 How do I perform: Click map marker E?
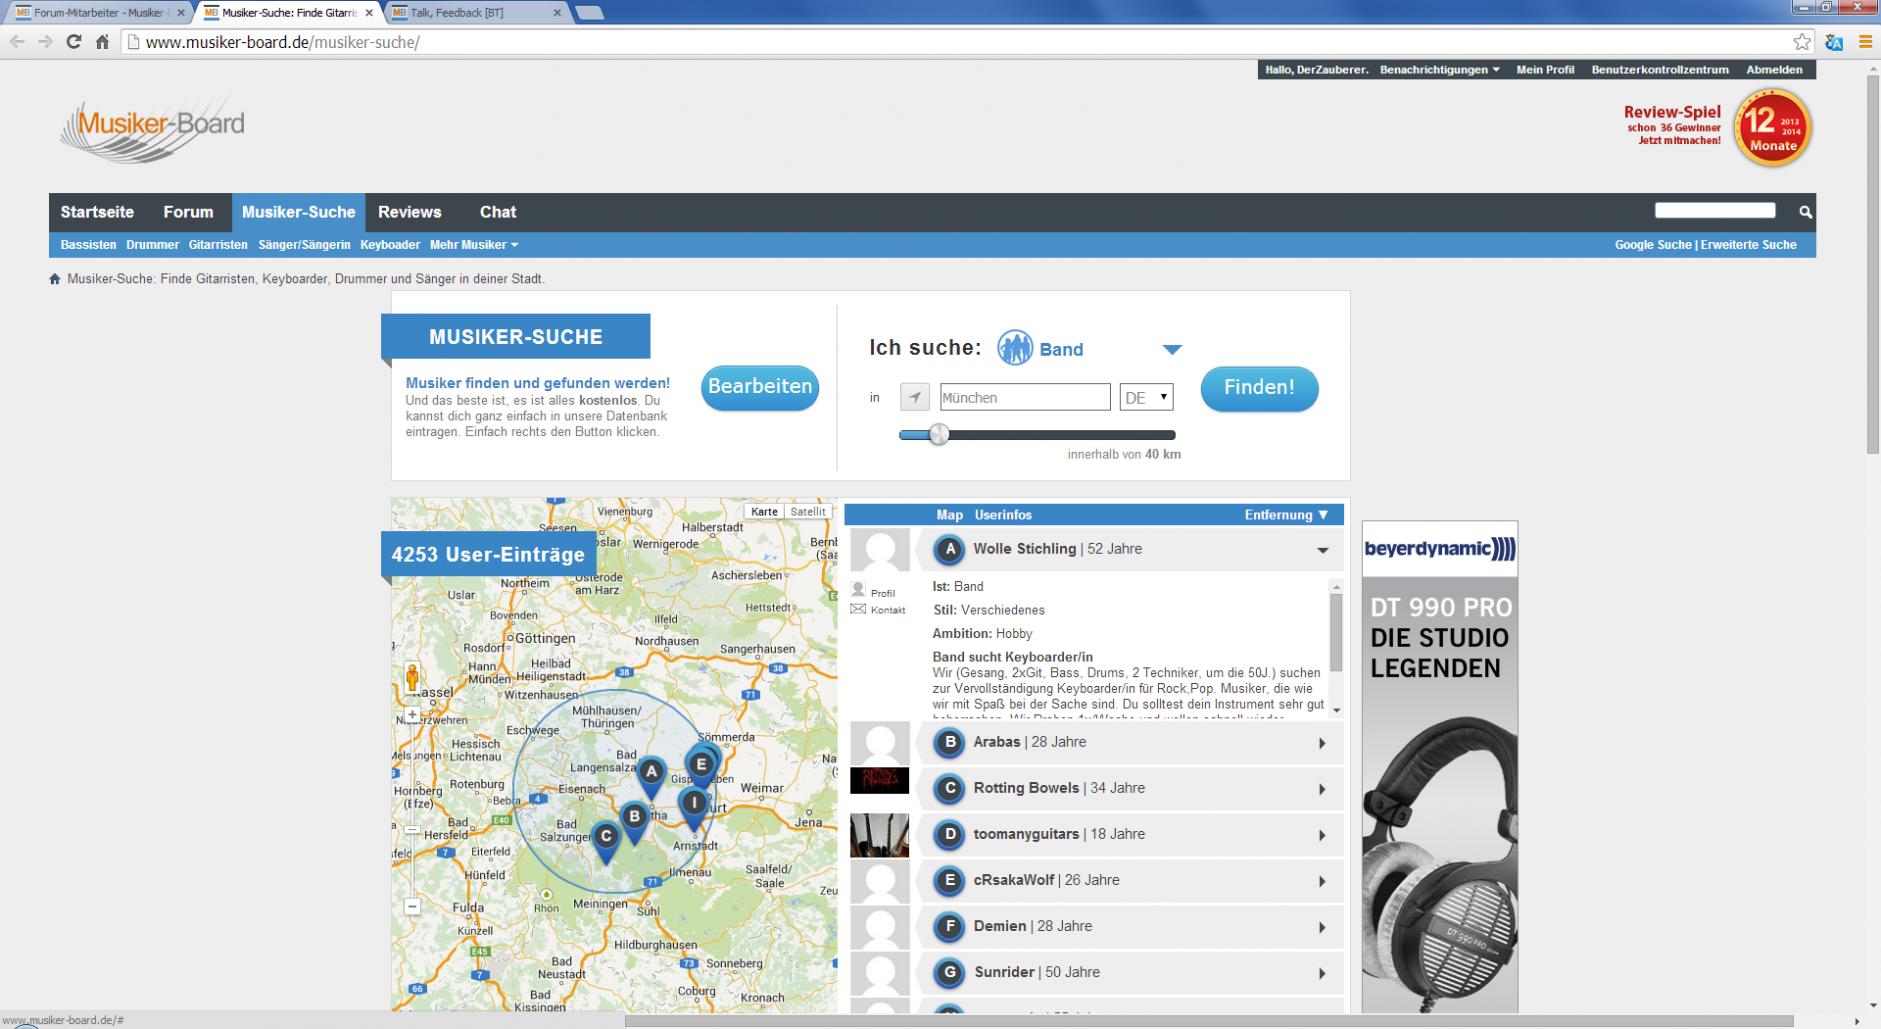(701, 768)
